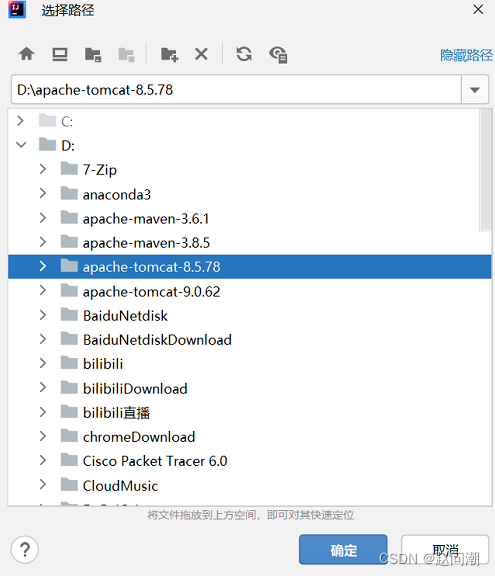Expand the anaconda3 folder
Viewport: 495px width, 576px height.
pos(43,193)
